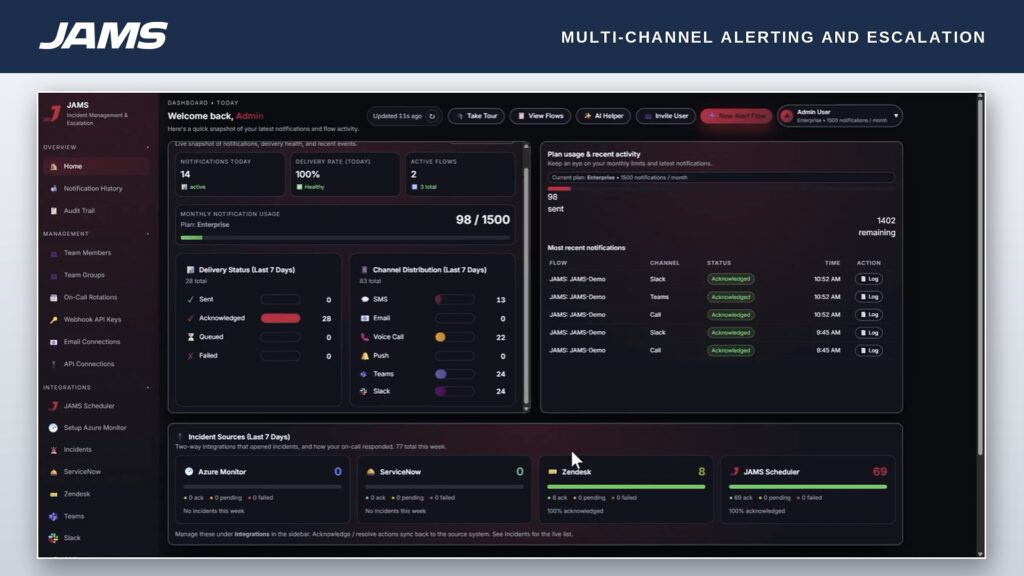Launch the AI Helper
Image resolution: width=1024 pixels, height=576 pixels.
coord(603,116)
